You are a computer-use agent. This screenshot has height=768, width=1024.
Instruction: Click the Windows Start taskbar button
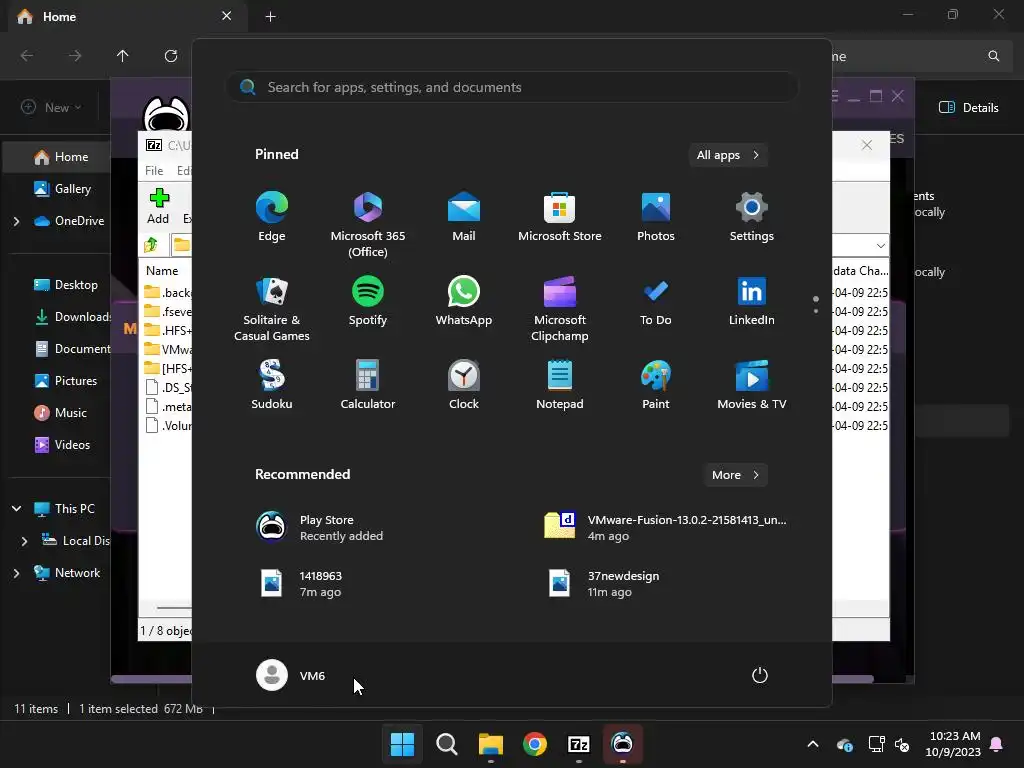[402, 743]
